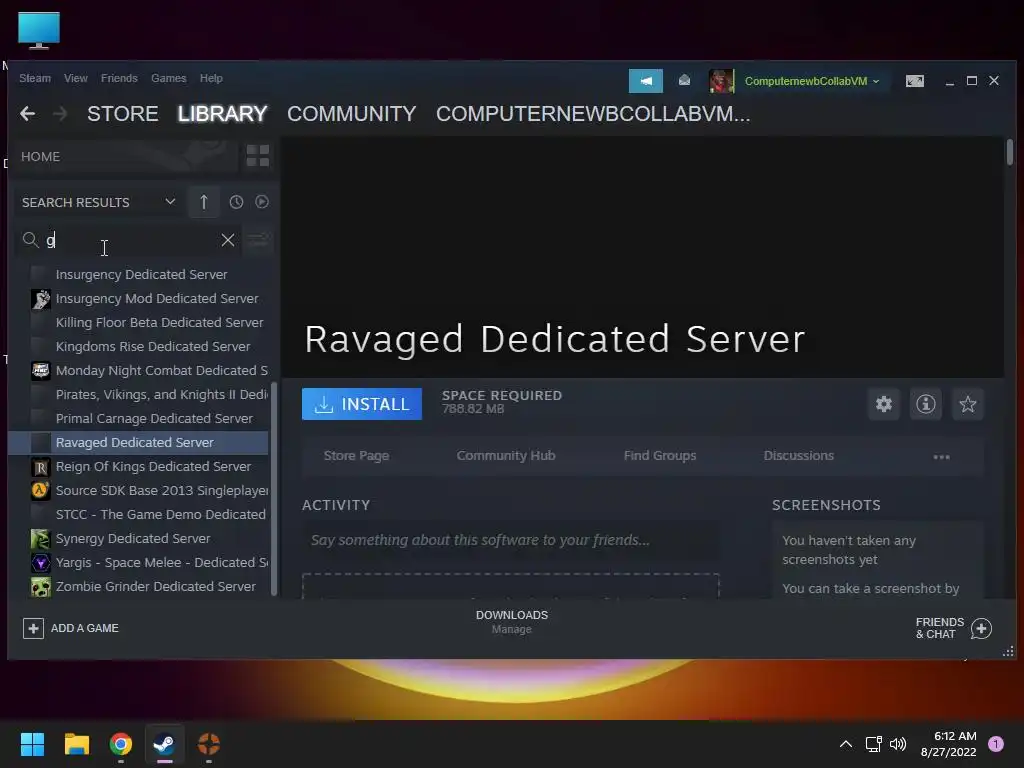Switch library to grid collections view
This screenshot has width=1024, height=768.
pos(258,156)
